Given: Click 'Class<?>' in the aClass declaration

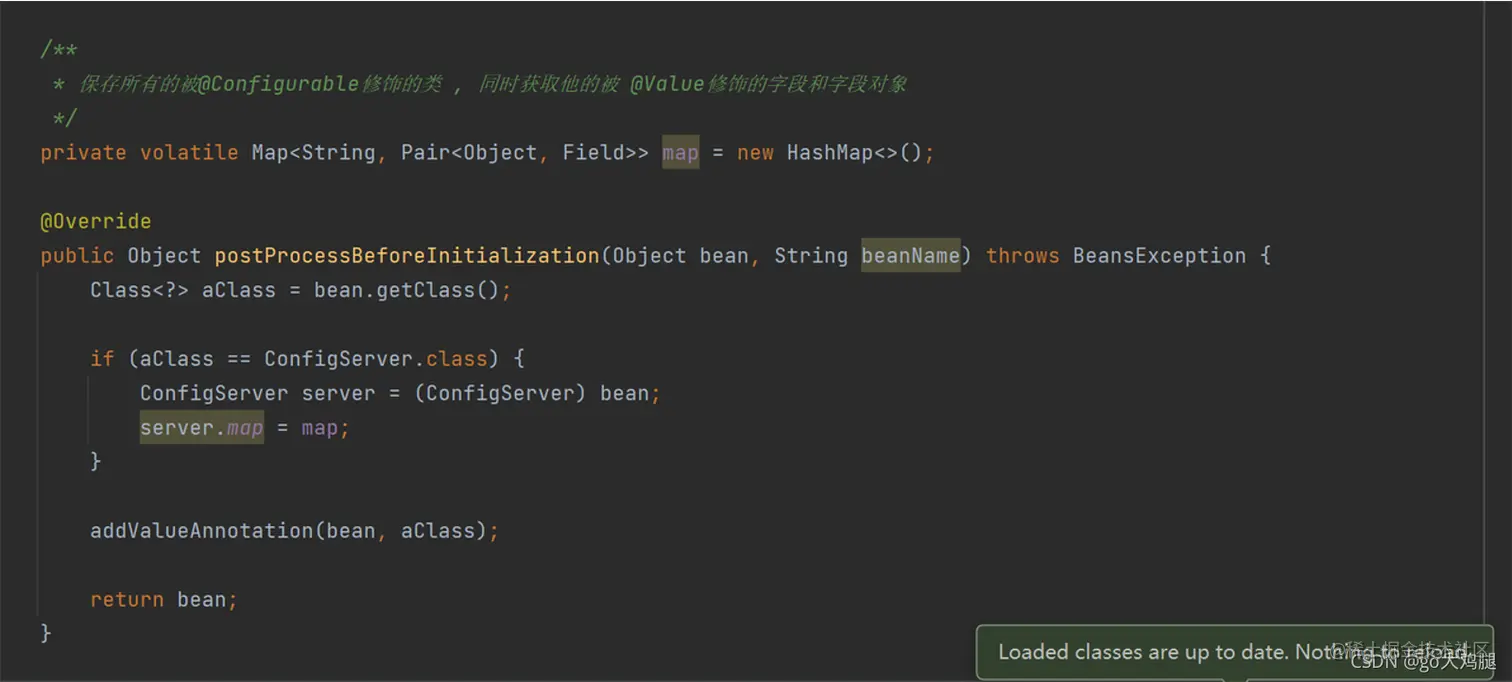Looking at the screenshot, I should [139, 290].
